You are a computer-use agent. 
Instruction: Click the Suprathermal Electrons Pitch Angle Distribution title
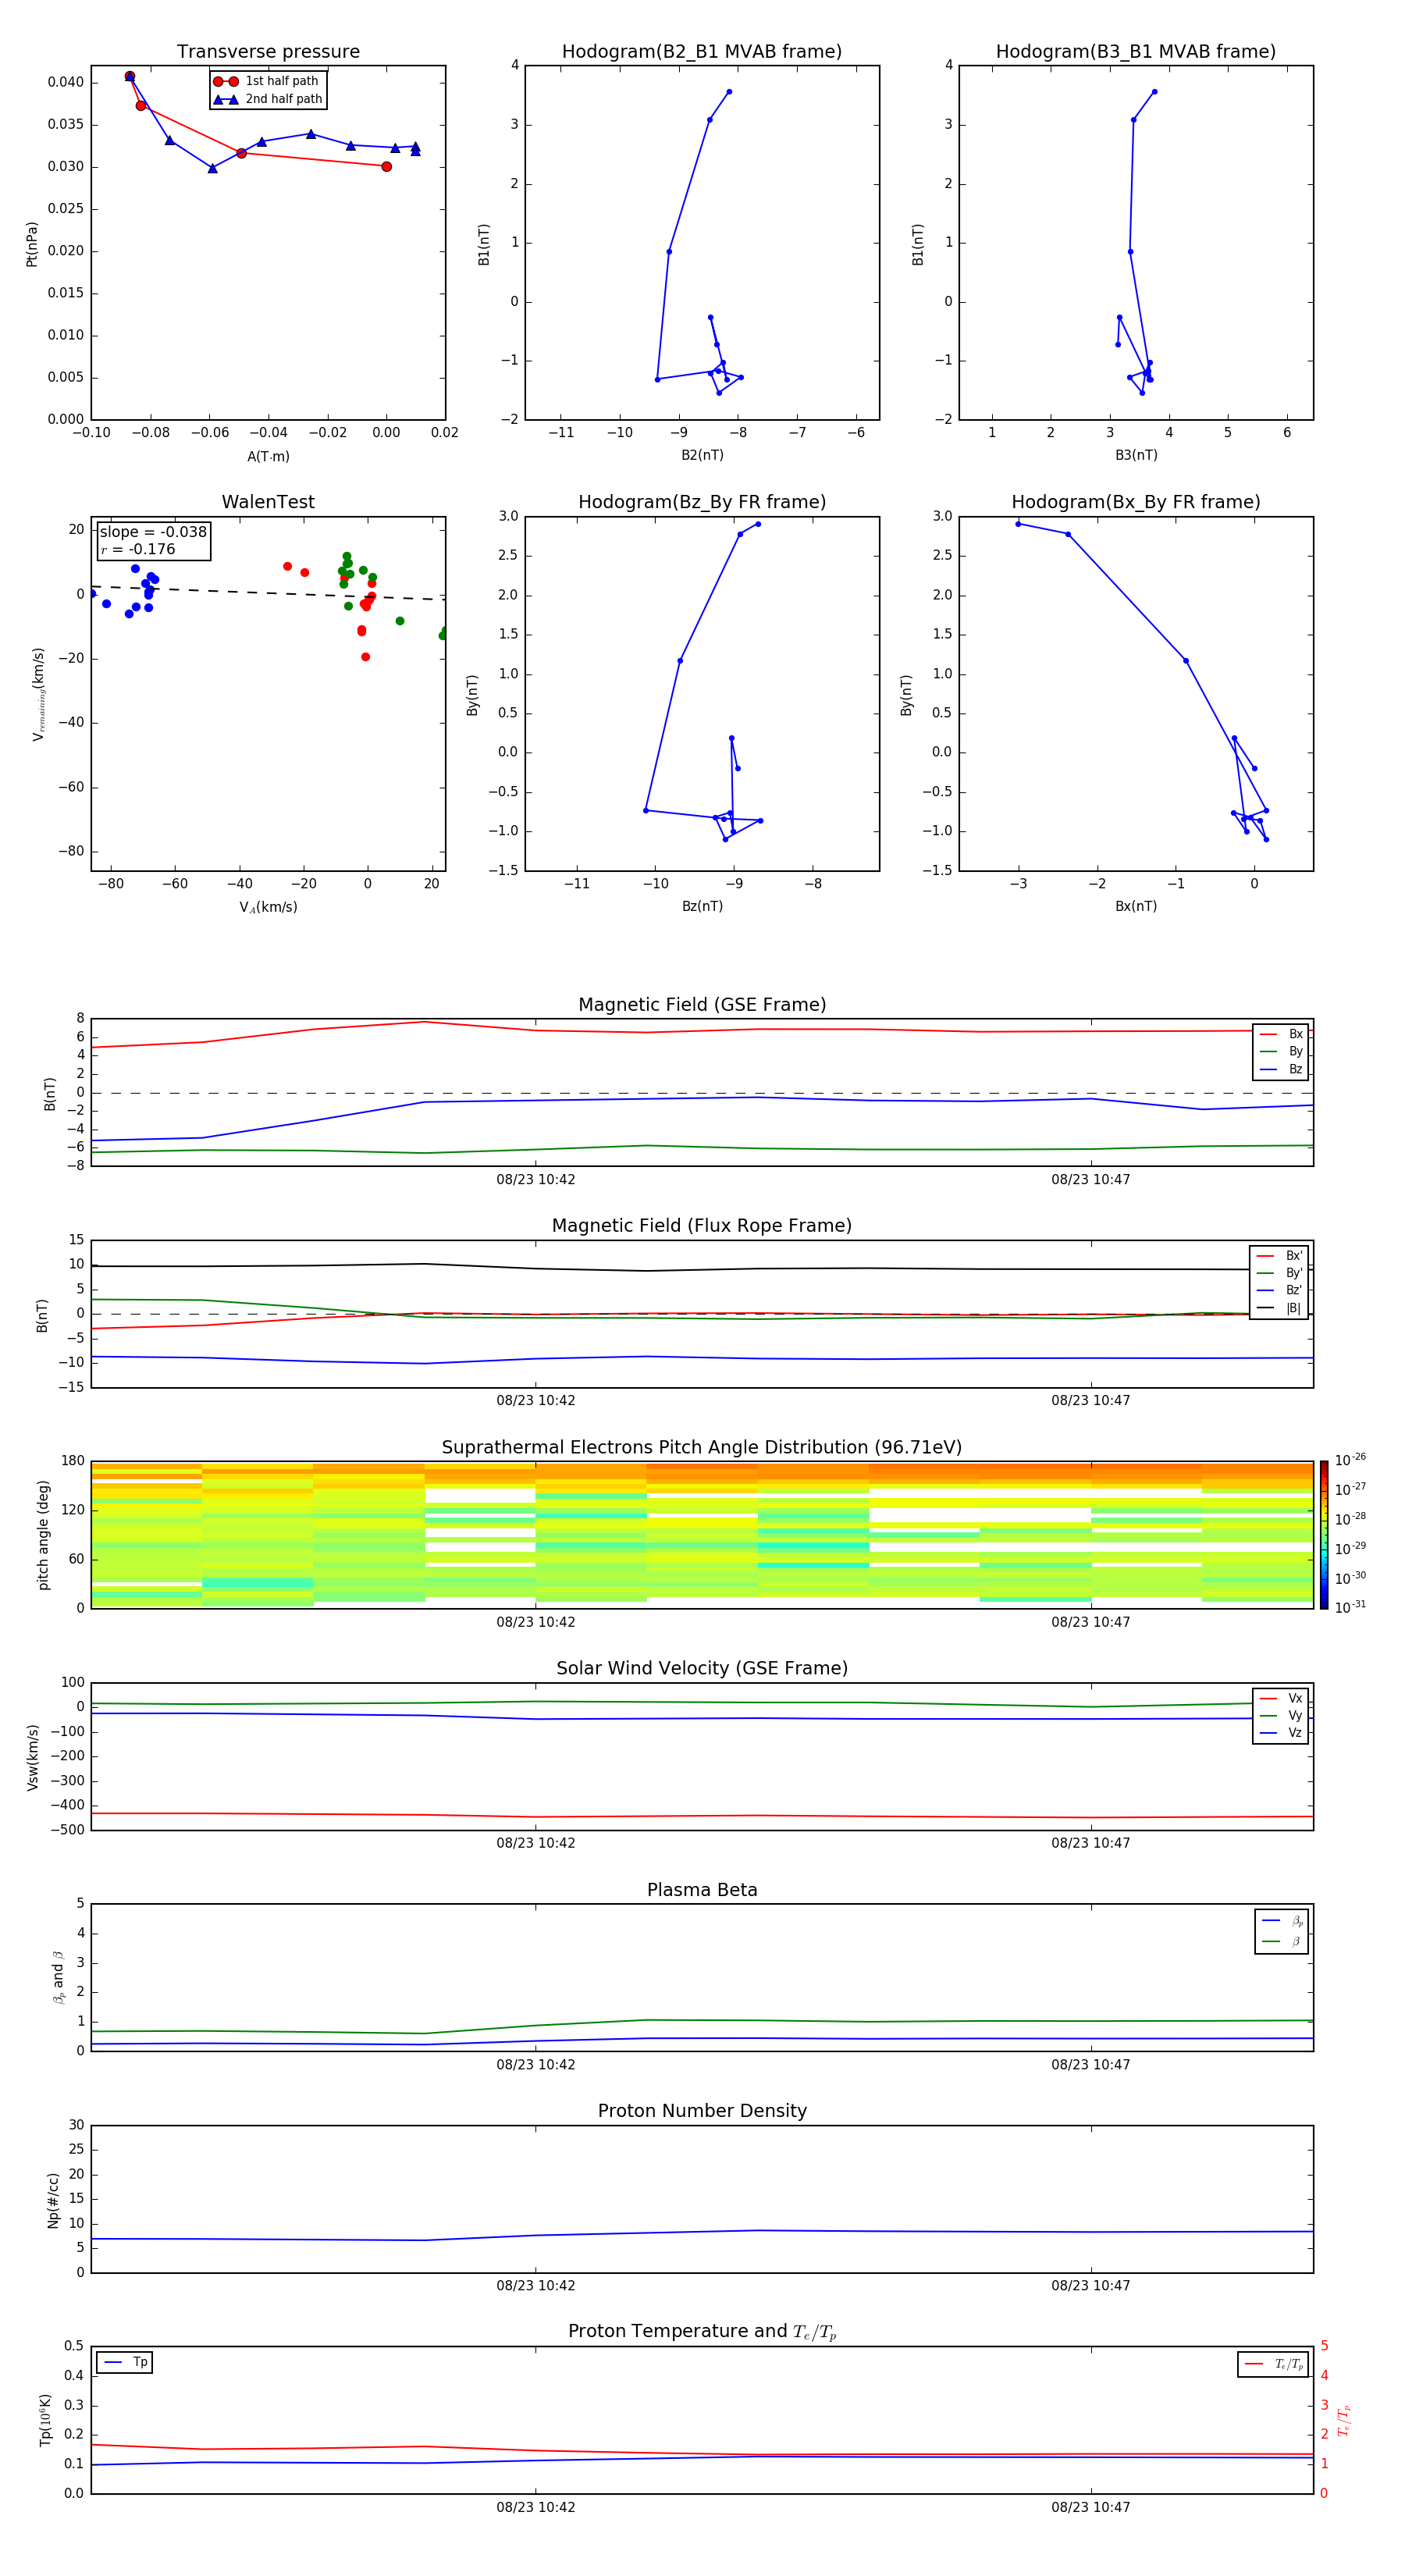(702, 1448)
